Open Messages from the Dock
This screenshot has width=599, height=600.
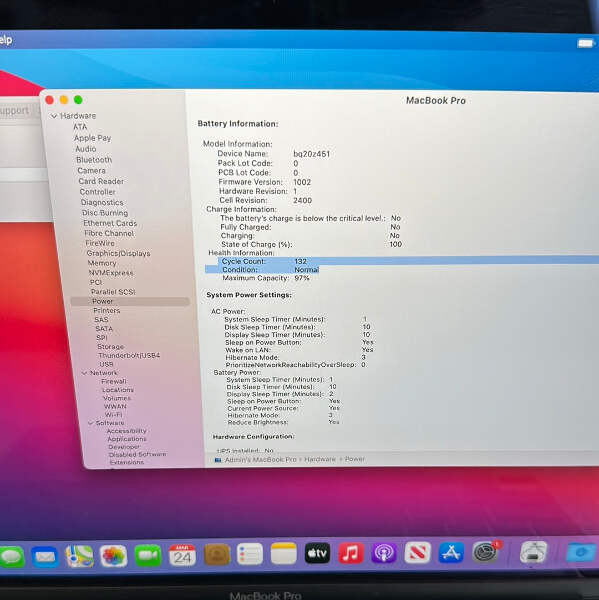point(11,556)
